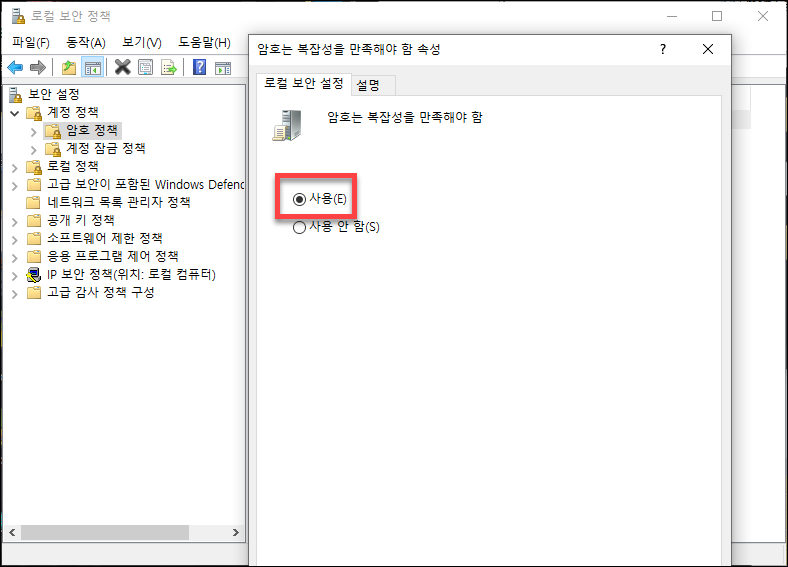This screenshot has width=788, height=567.
Task: Expand the 공개 키 정책 node
Action: pyautogui.click(x=15, y=222)
